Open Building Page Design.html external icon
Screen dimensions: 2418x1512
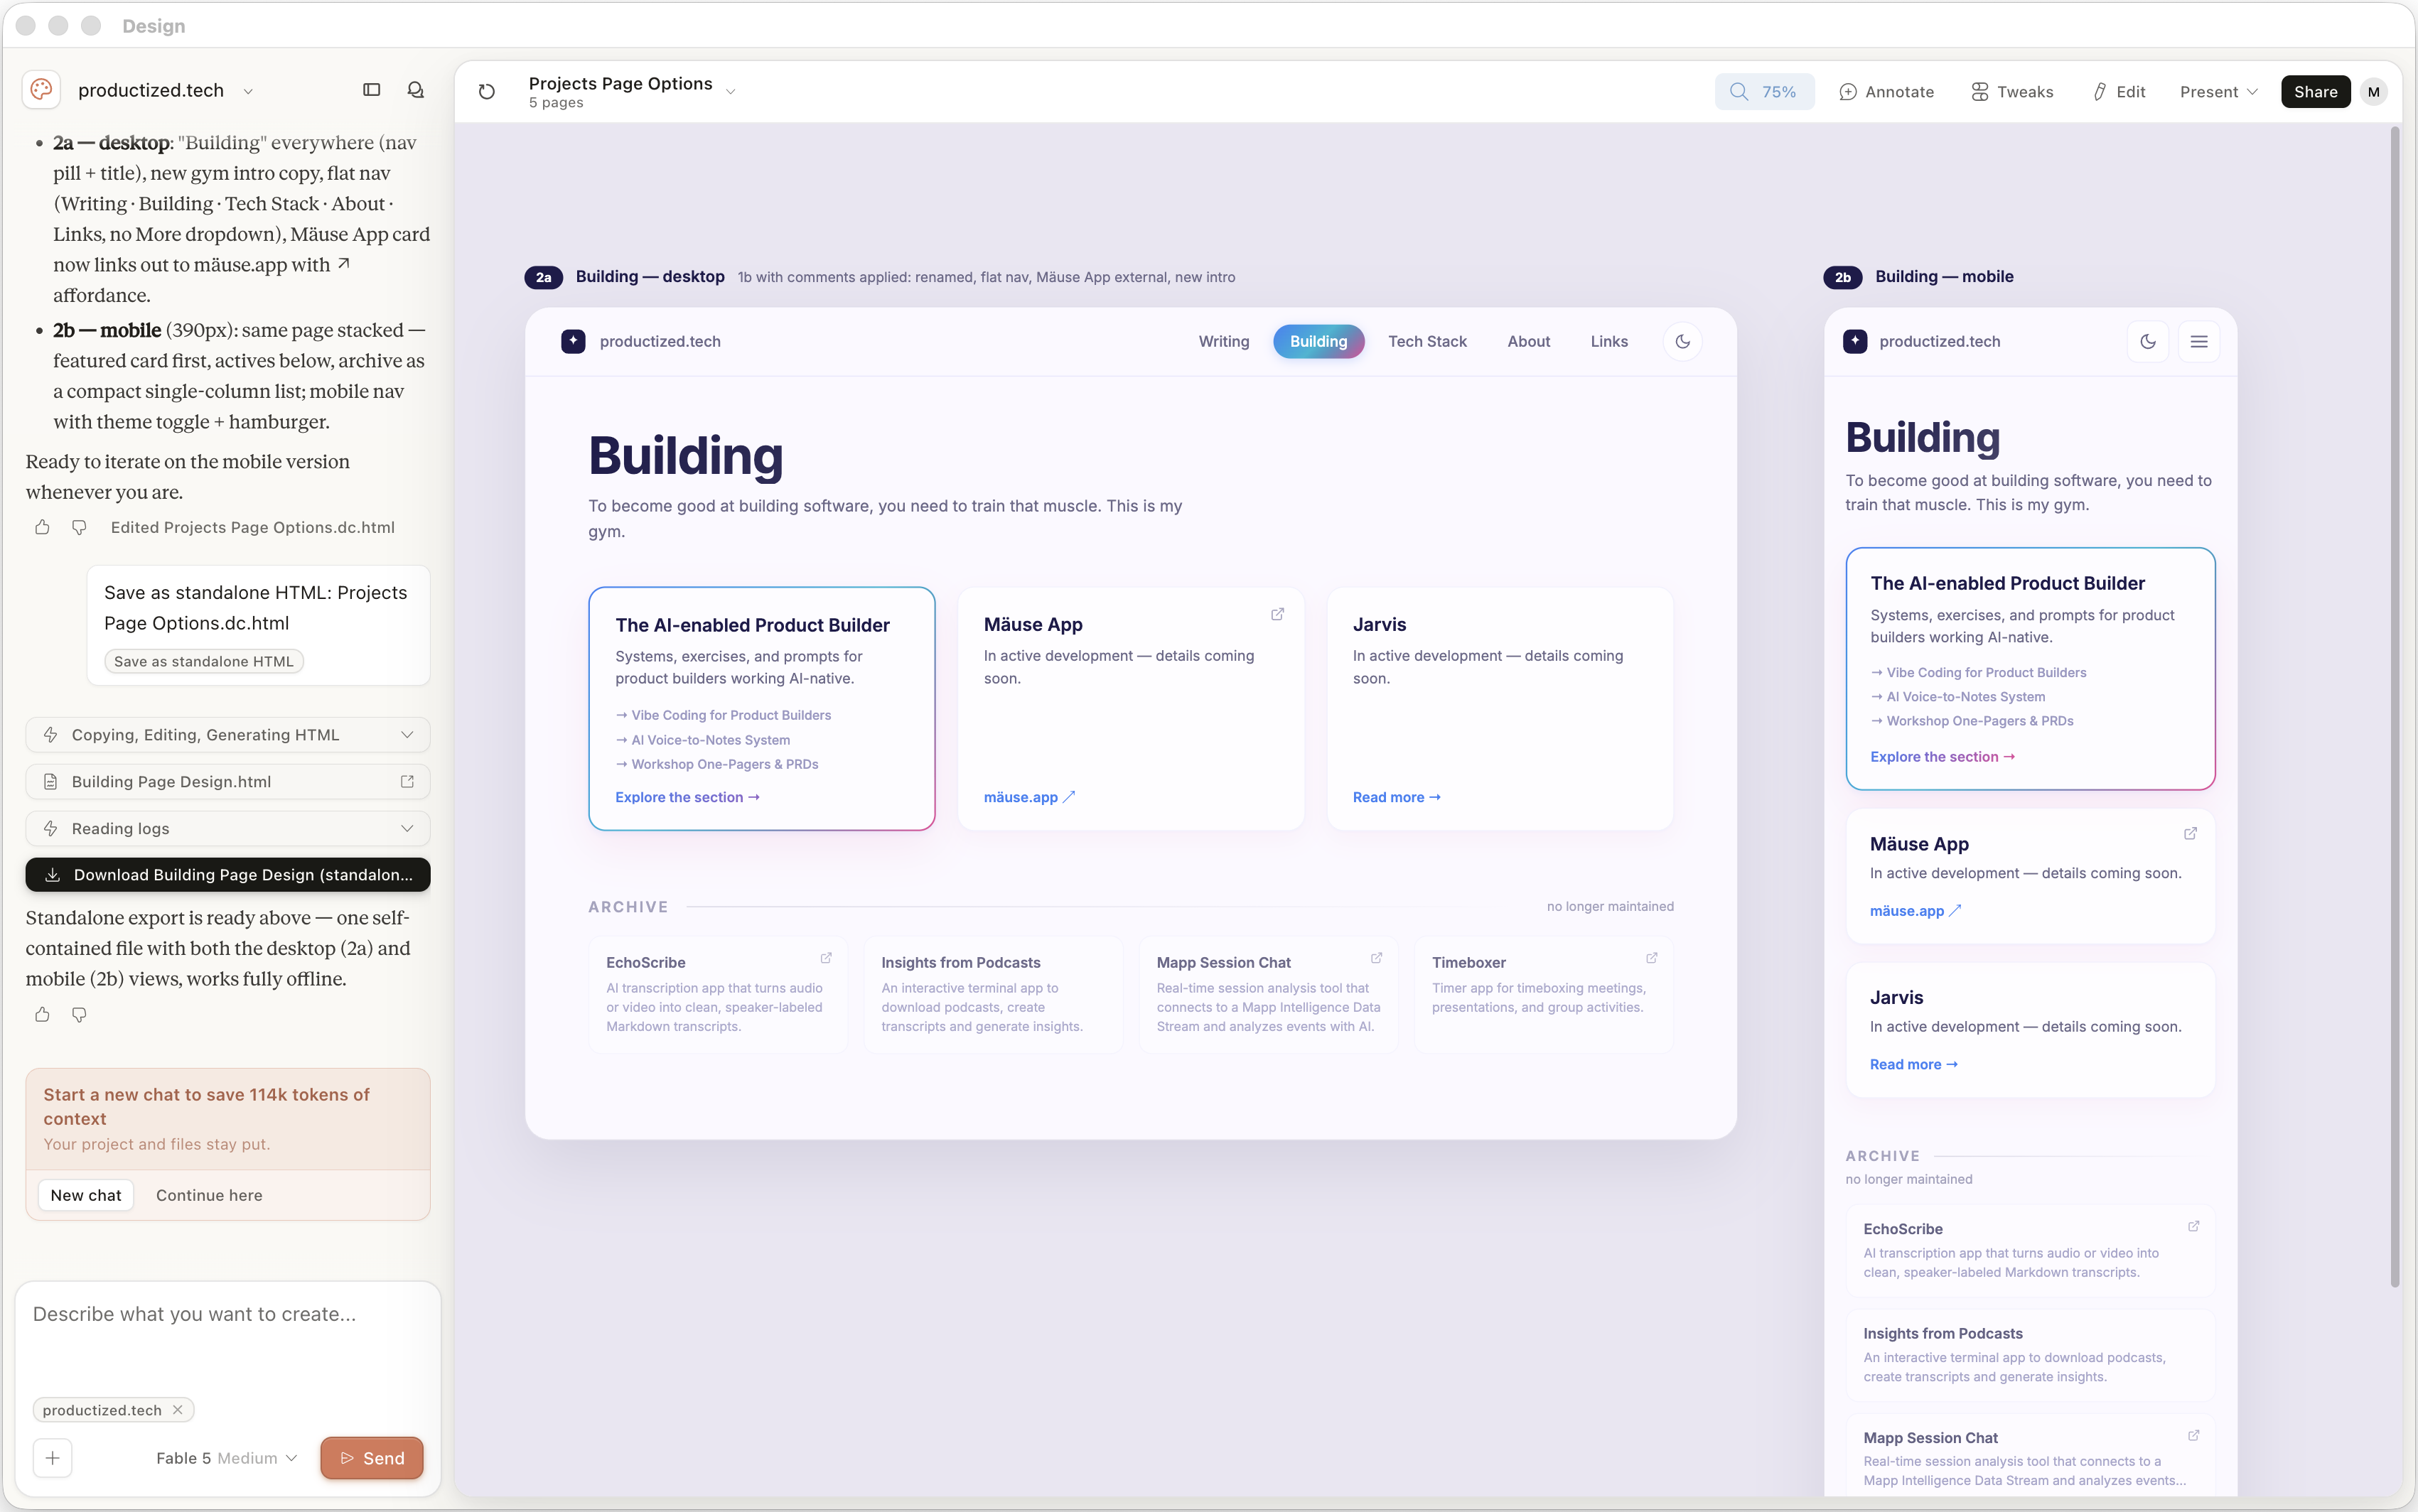(407, 781)
